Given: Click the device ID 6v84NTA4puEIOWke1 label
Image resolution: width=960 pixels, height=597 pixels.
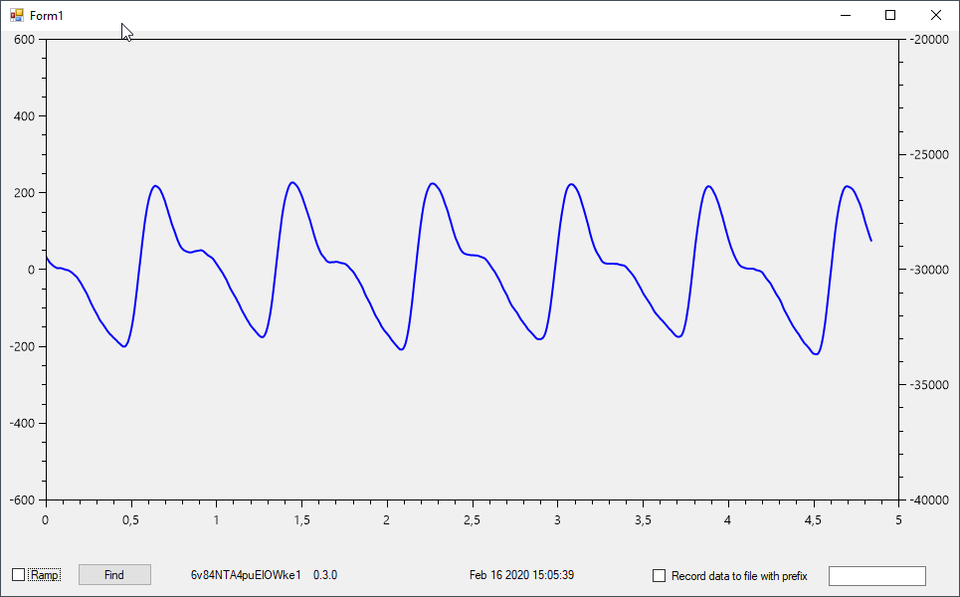Looking at the screenshot, I should click(x=246, y=575).
